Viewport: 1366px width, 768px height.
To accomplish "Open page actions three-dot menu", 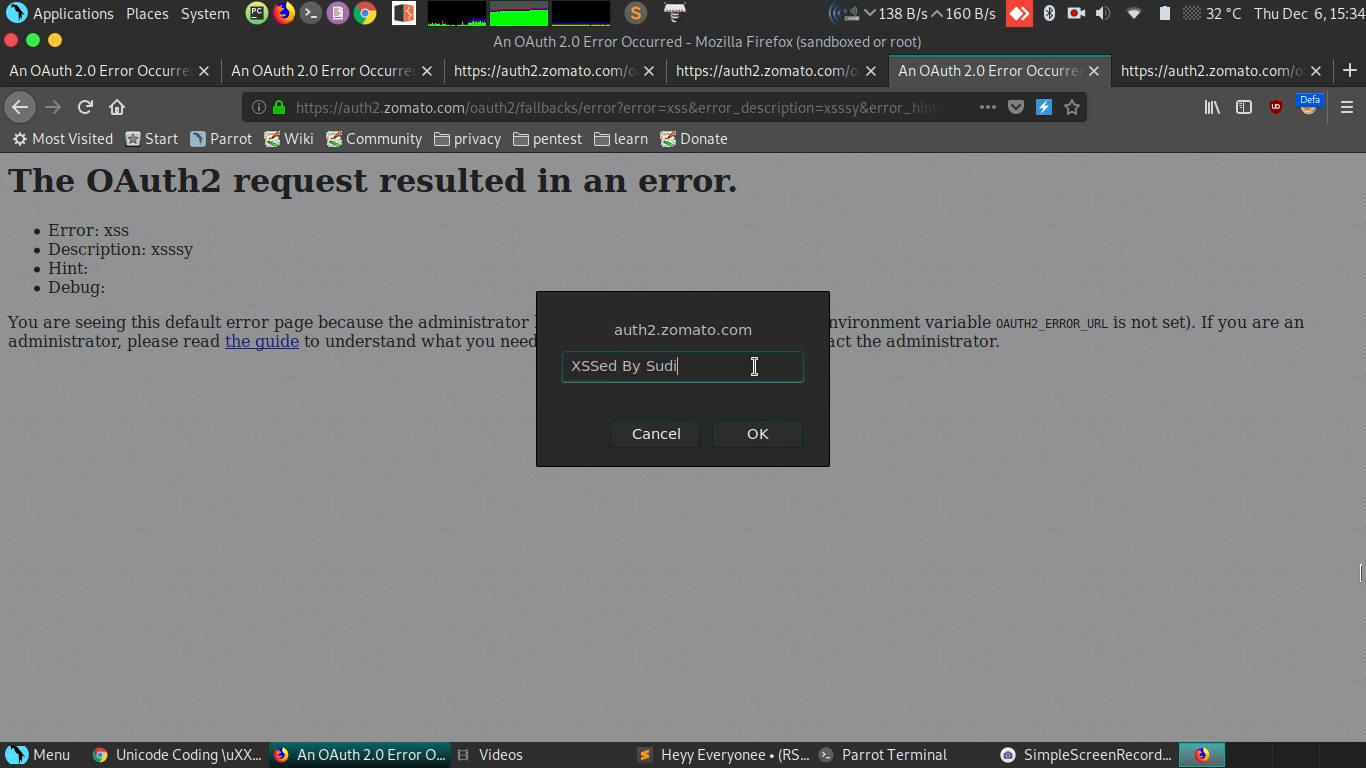I will click(988, 107).
